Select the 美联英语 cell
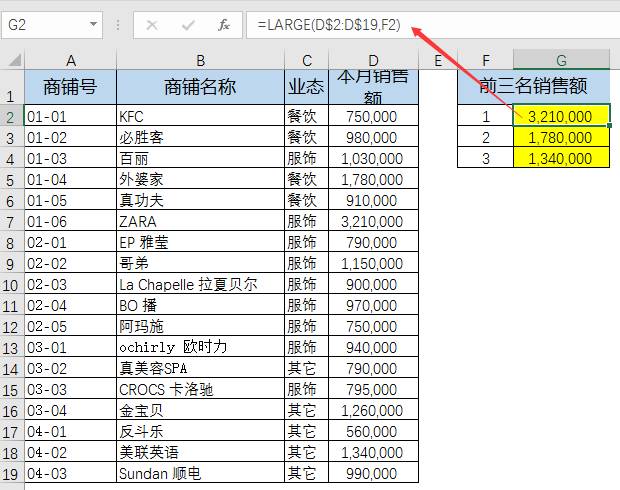Screen dimensions: 620x490 (200, 451)
